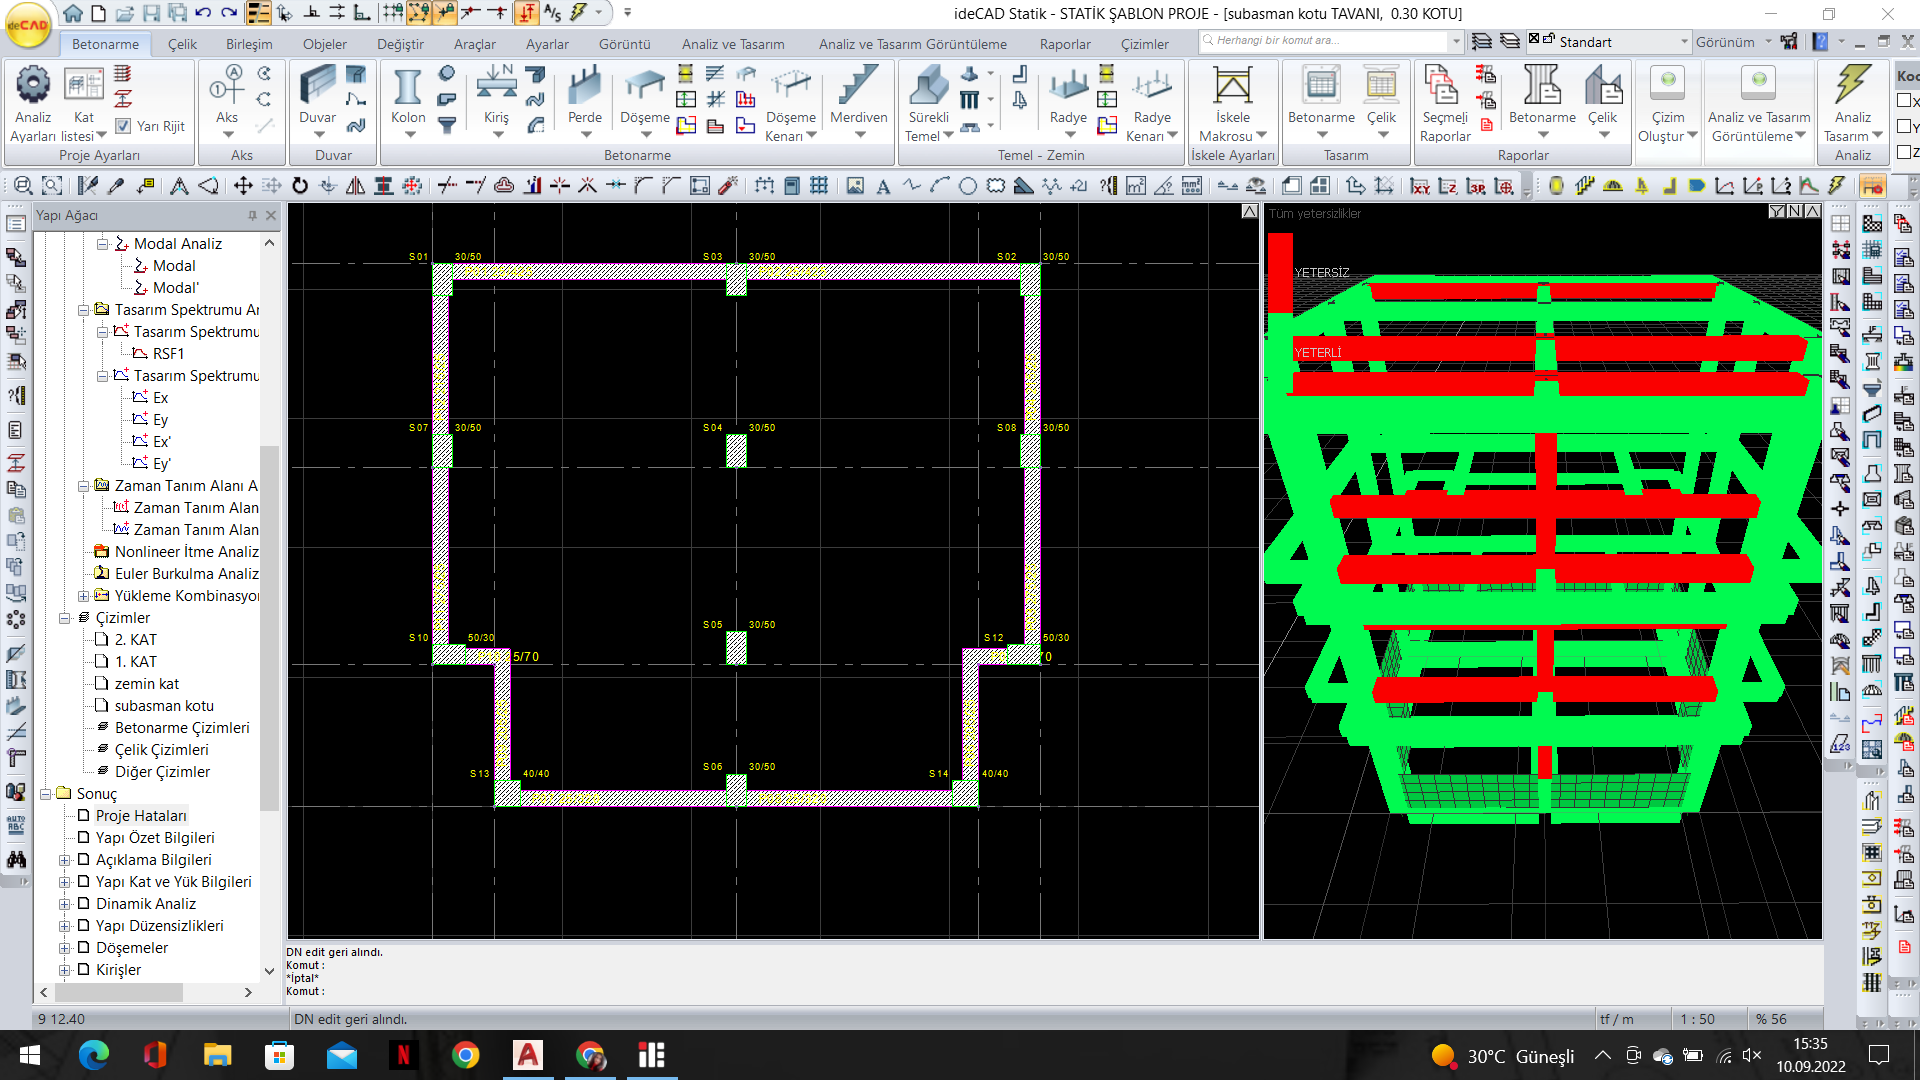Select subasman kotu in tree
This screenshot has height=1080, width=1920.
[164, 706]
